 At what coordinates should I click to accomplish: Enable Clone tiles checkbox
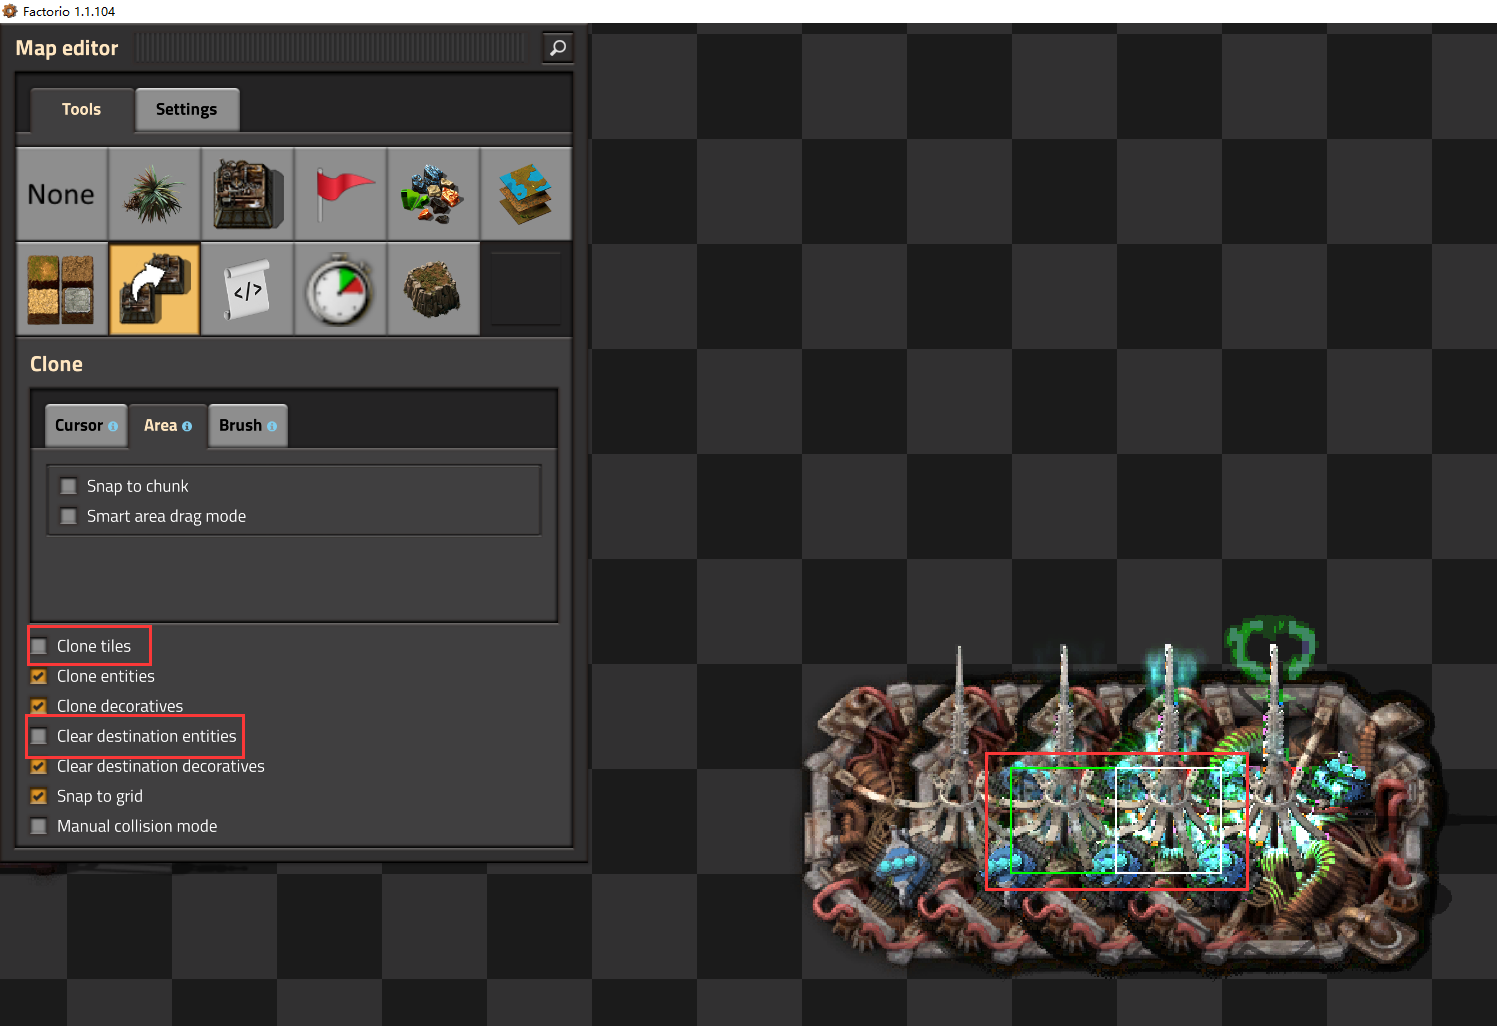(39, 646)
